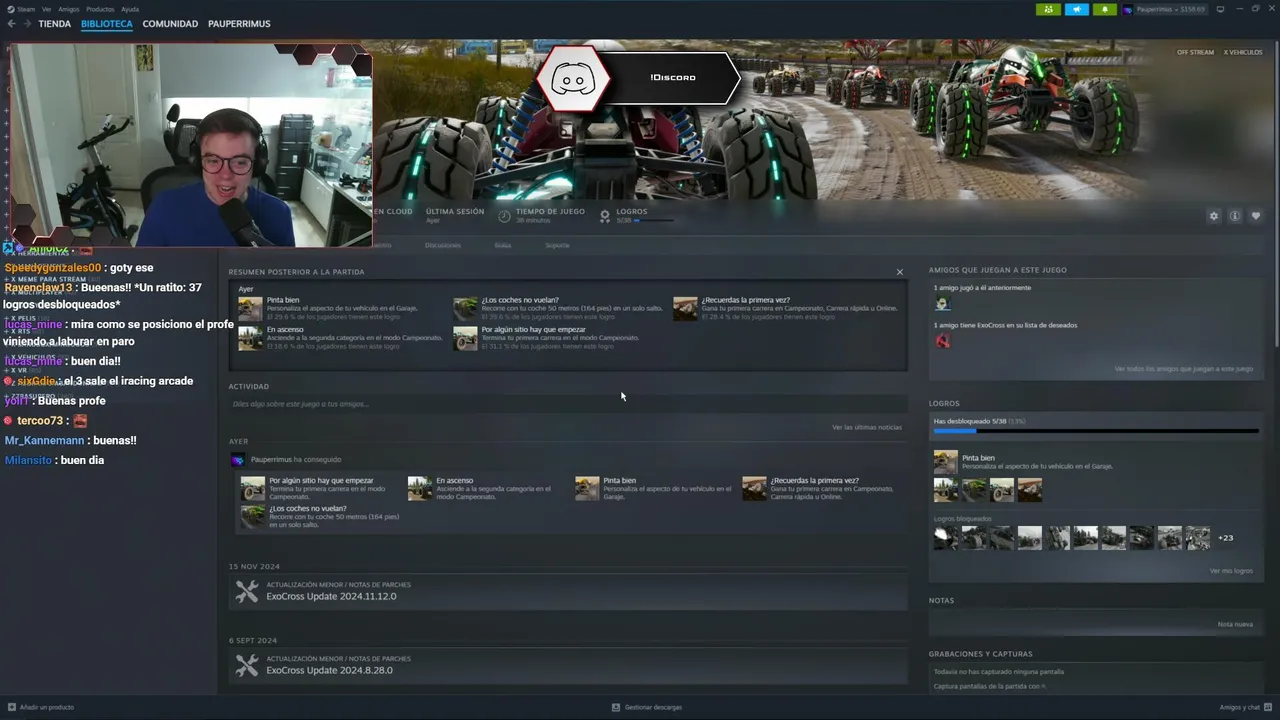Click the Has desbloqueado 5/38 progress bar

pyautogui.click(x=1096, y=431)
